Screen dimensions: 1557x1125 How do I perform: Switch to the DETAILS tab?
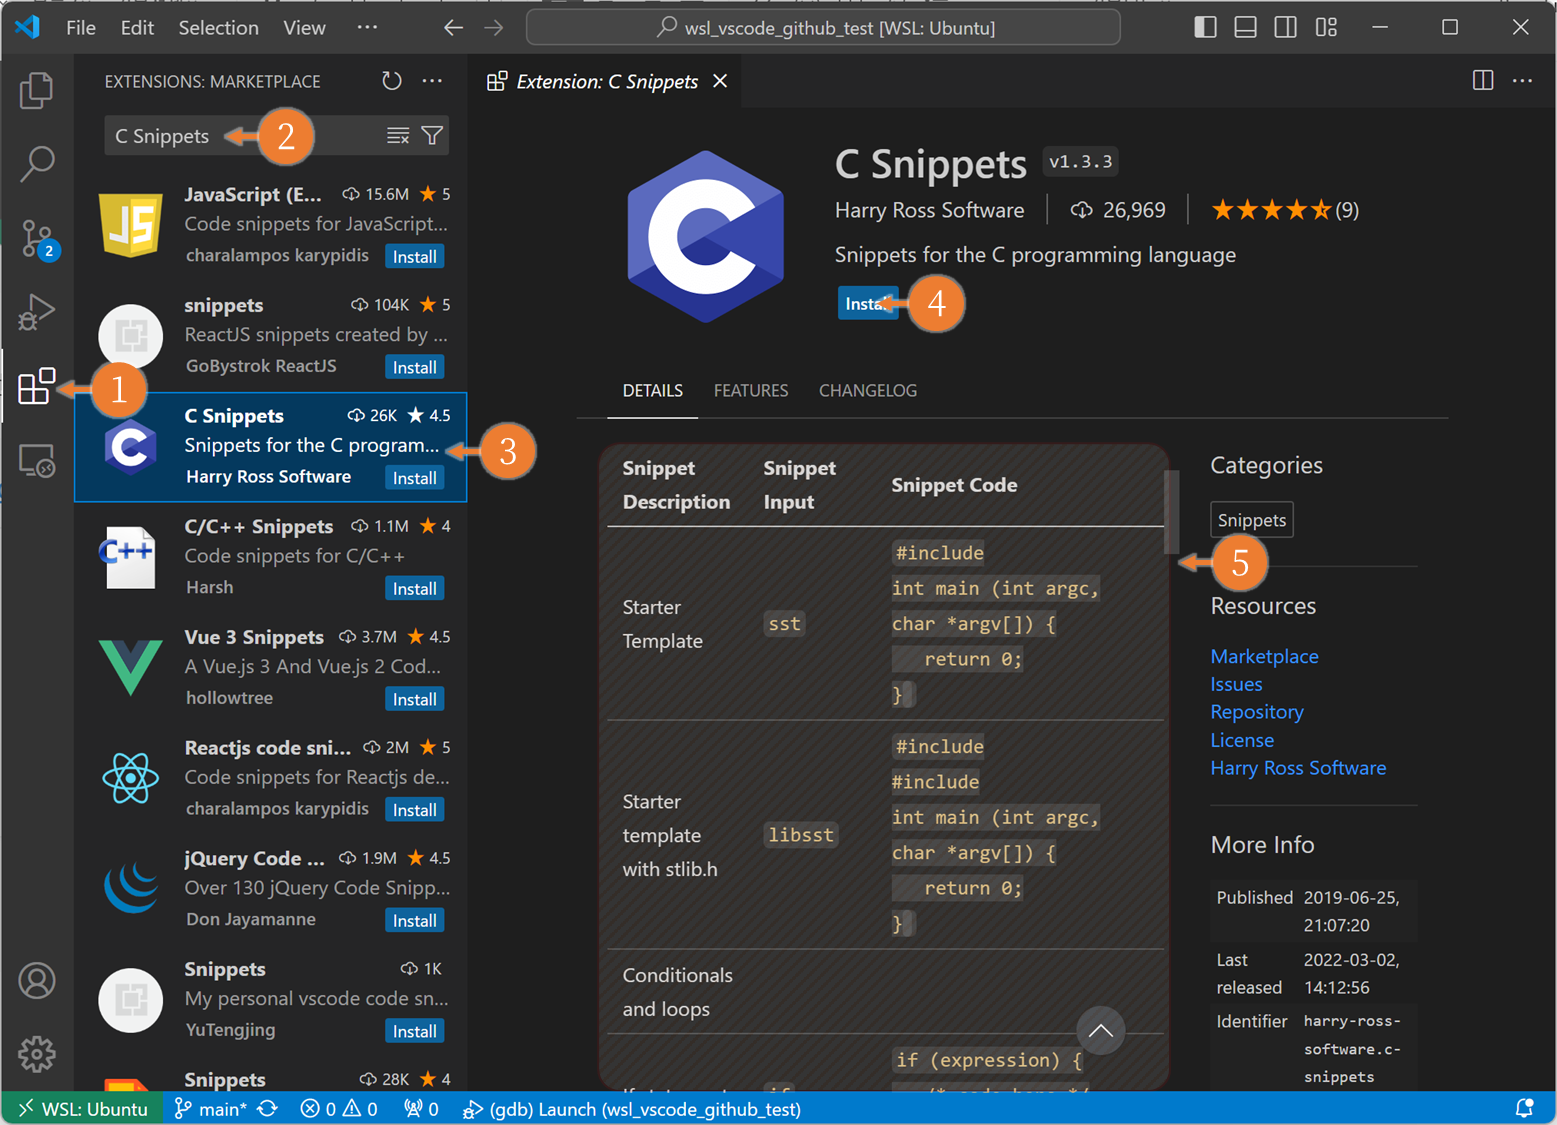tap(653, 391)
